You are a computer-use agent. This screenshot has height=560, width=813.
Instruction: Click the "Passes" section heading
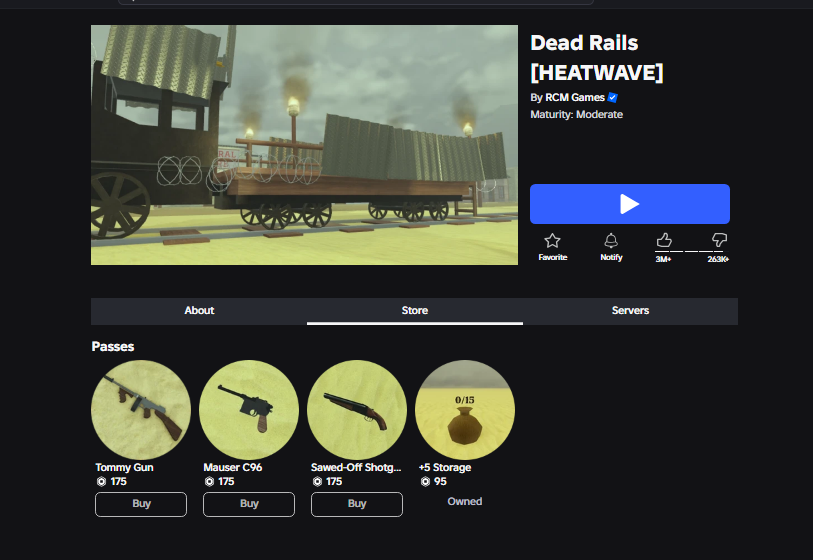pyautogui.click(x=113, y=346)
